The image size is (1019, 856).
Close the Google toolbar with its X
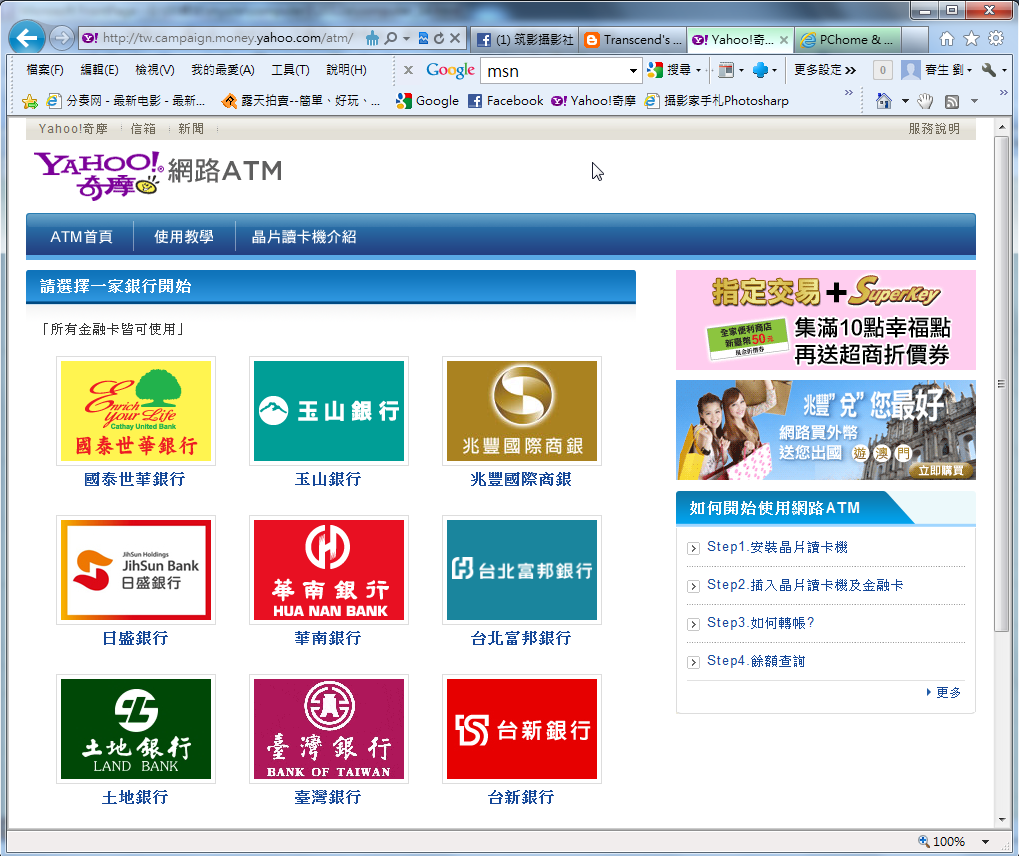(x=408, y=70)
